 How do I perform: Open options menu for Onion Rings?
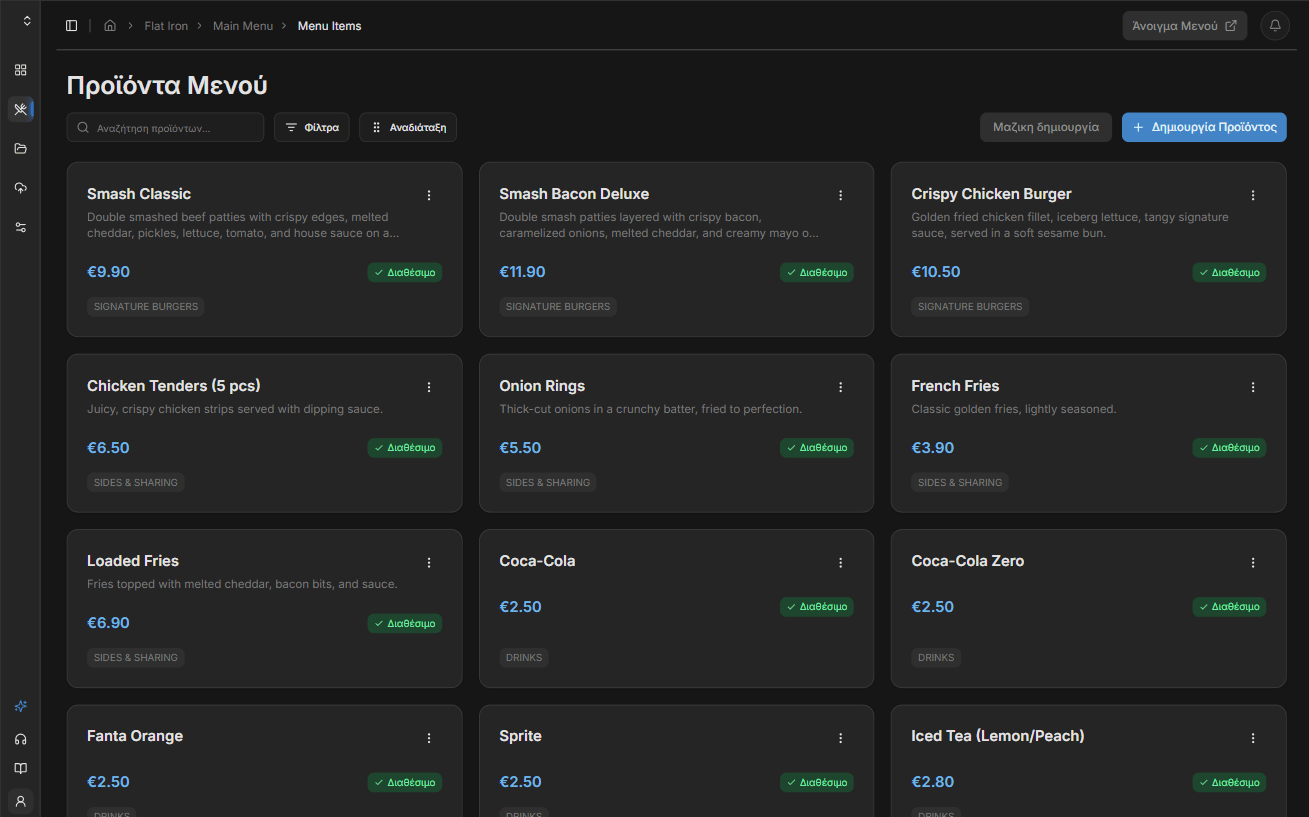tap(841, 387)
